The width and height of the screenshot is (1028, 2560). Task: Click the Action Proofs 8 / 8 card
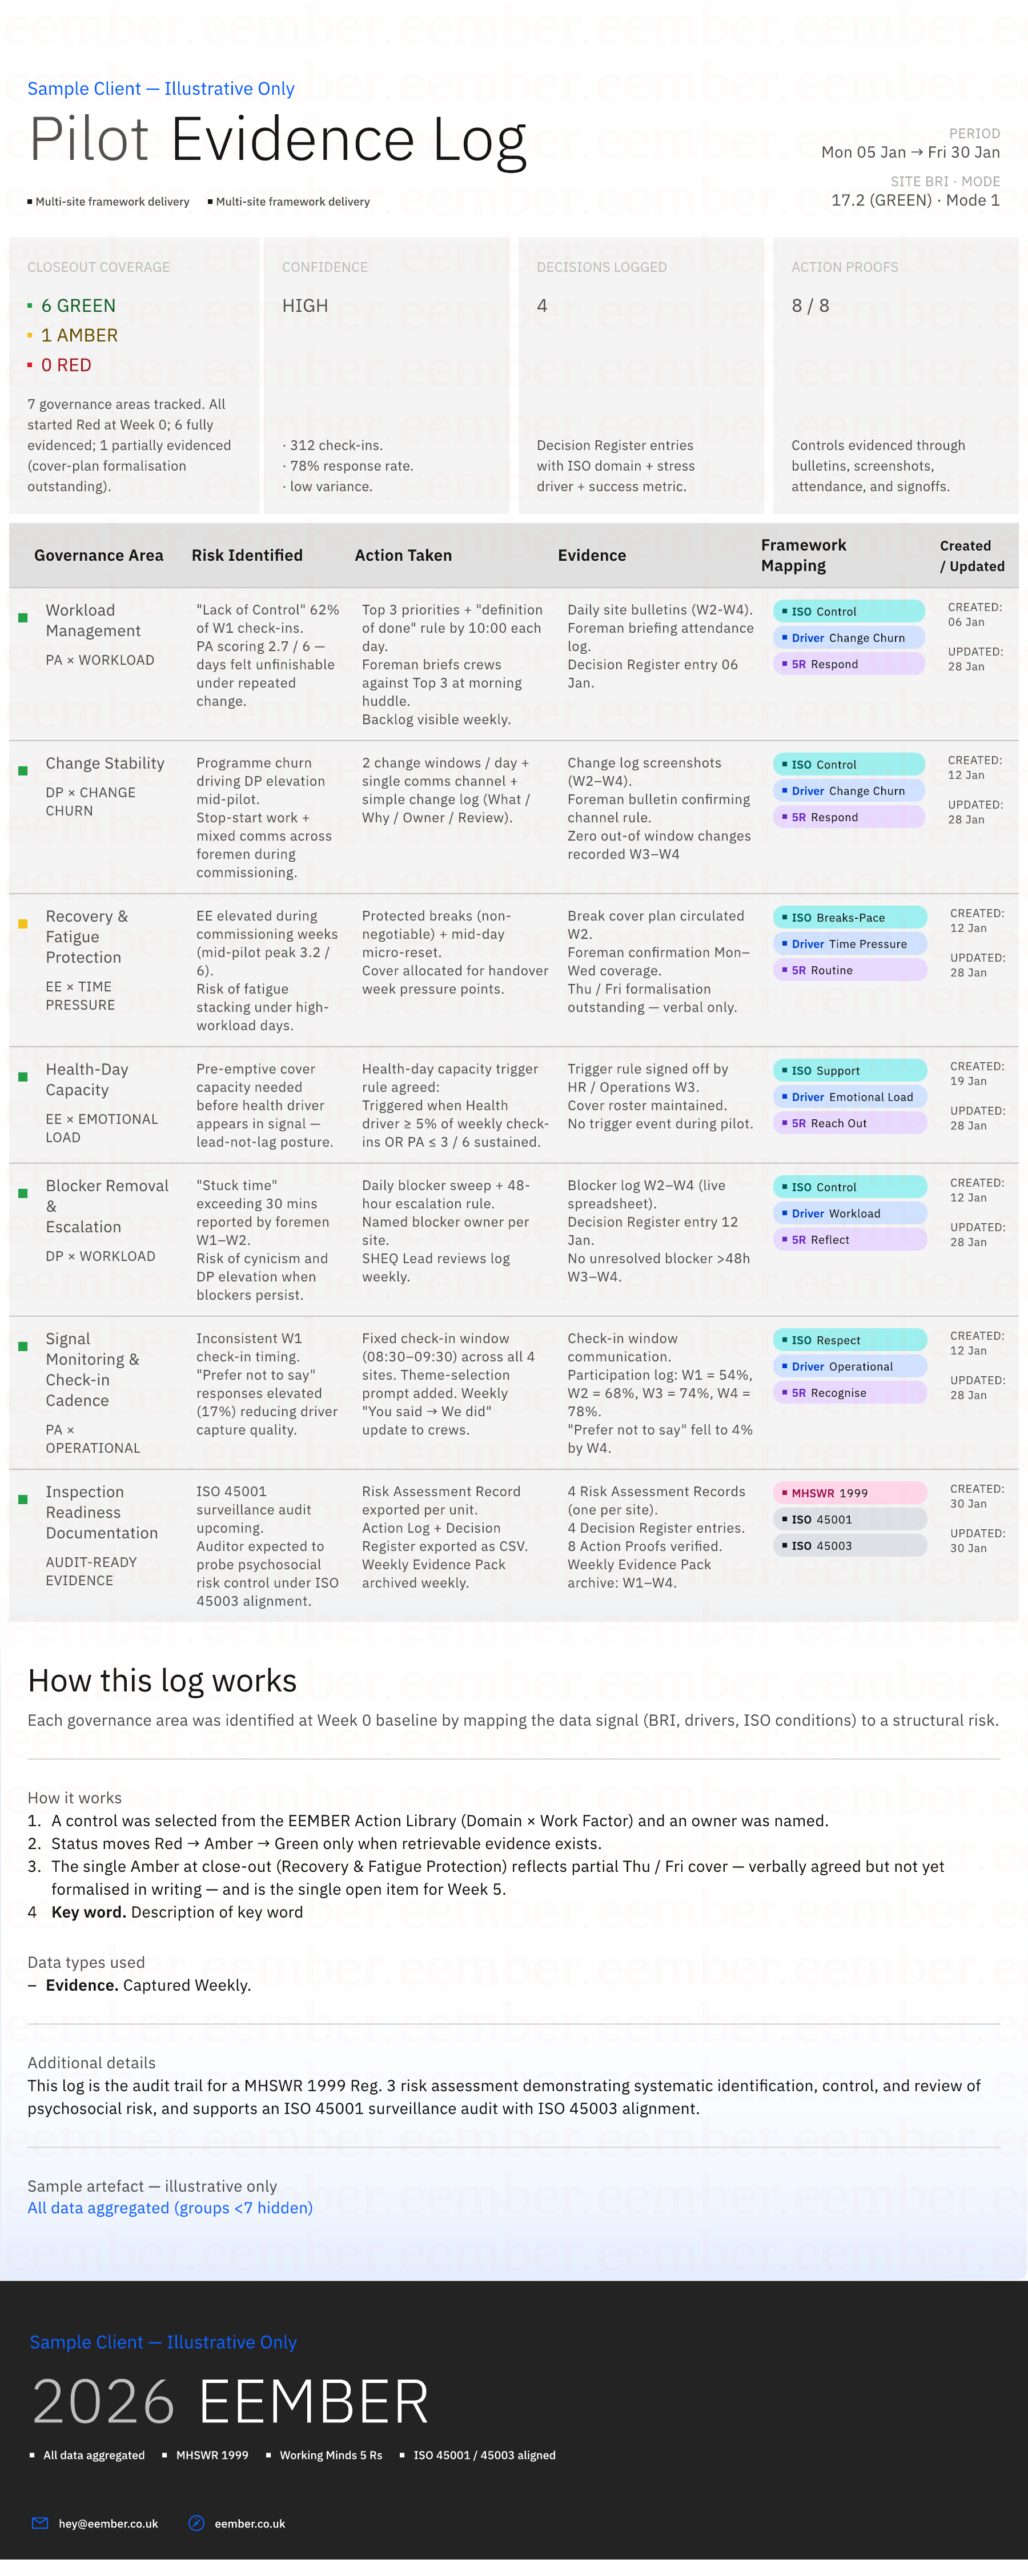tap(895, 376)
